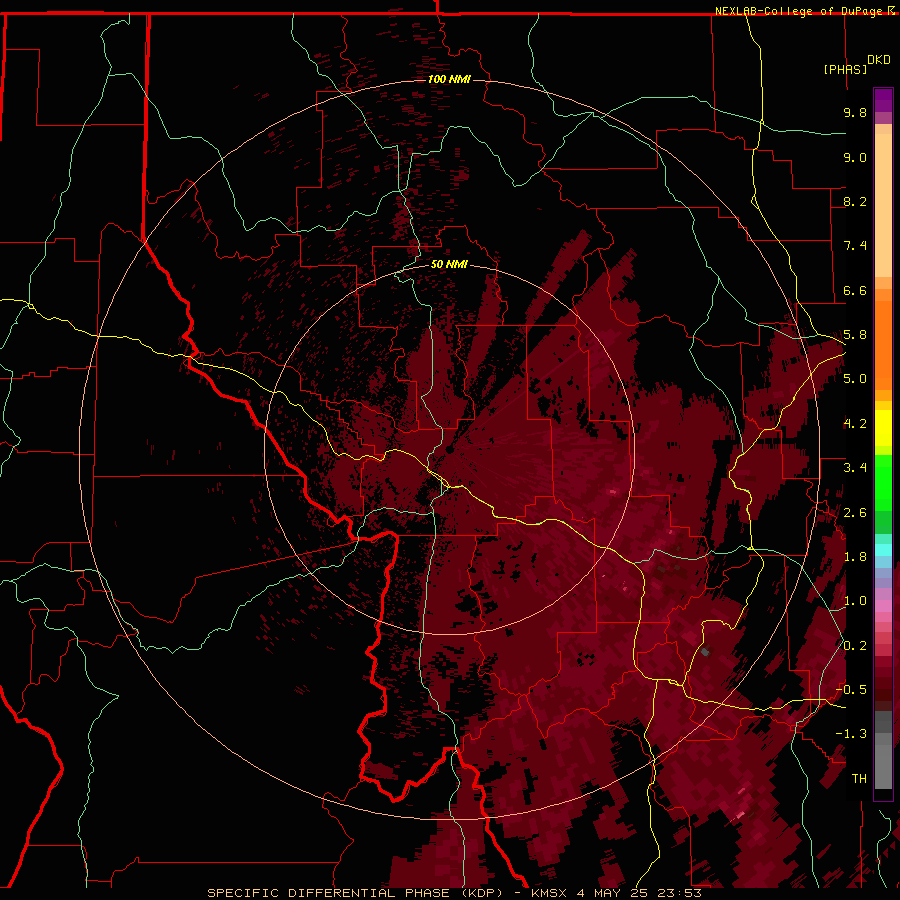This screenshot has width=900, height=900.
Task: Click the 8.2 value on color scale
Action: click(855, 201)
